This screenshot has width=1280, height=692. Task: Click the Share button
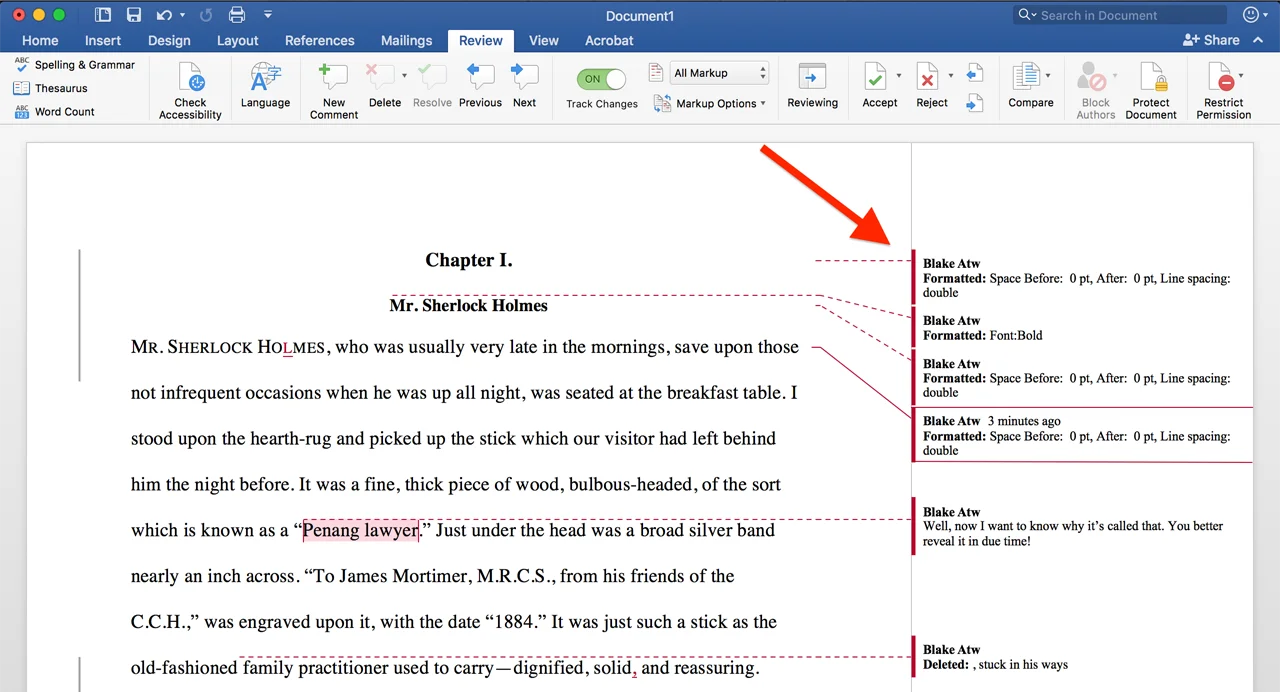(1211, 41)
